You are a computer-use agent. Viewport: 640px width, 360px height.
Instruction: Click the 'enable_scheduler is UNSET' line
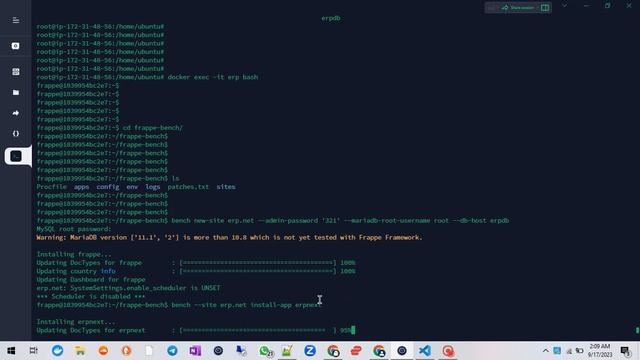coord(128,288)
